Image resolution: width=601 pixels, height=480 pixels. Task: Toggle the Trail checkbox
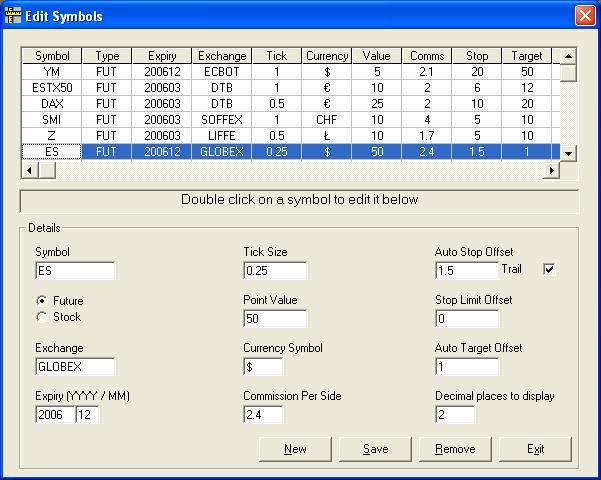(x=548, y=269)
